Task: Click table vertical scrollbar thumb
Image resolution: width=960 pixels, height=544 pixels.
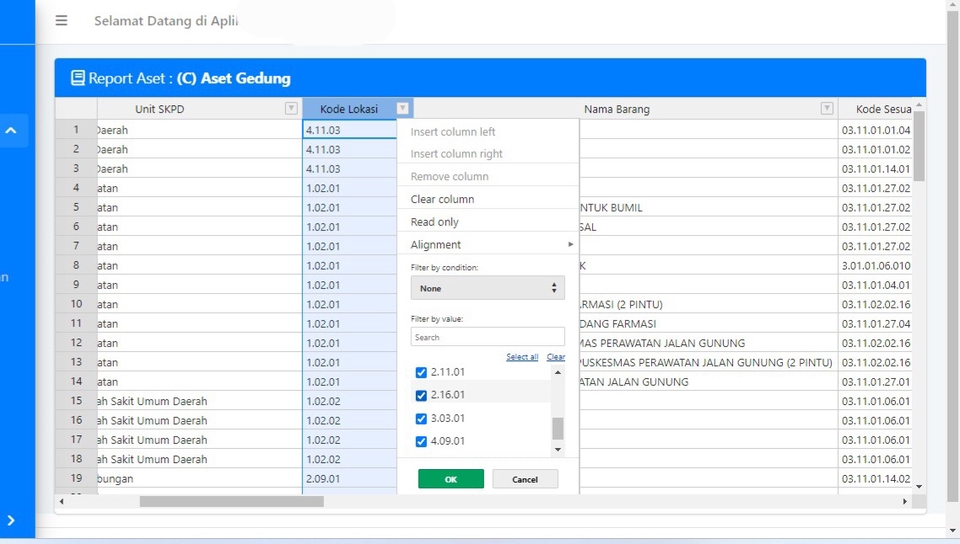Action: coord(919,146)
